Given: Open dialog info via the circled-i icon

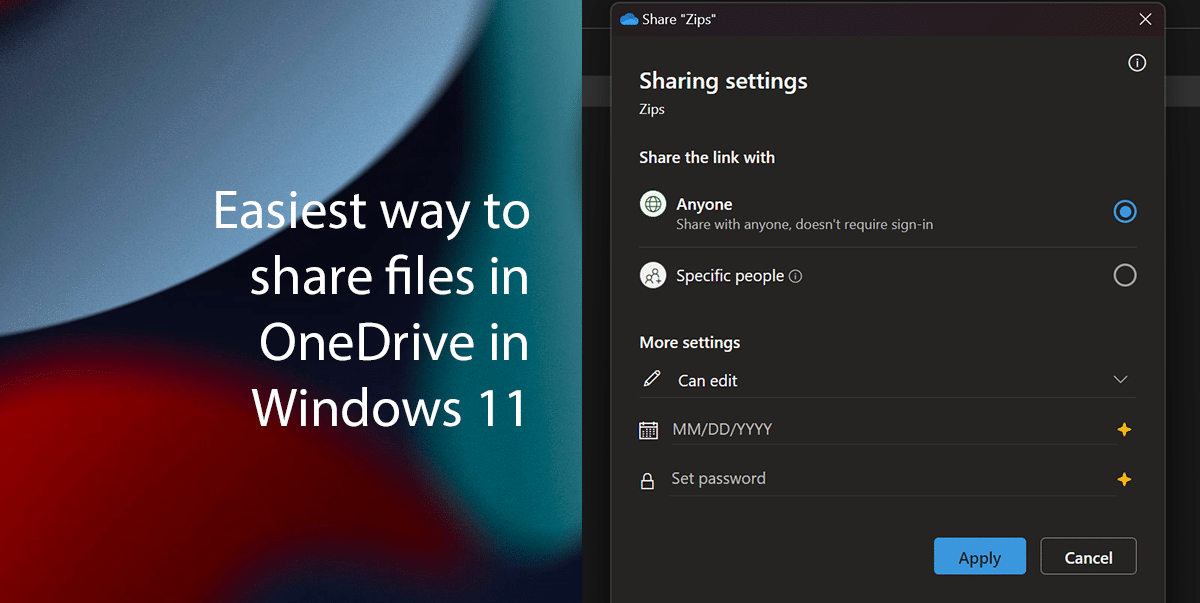Looking at the screenshot, I should click(1136, 62).
